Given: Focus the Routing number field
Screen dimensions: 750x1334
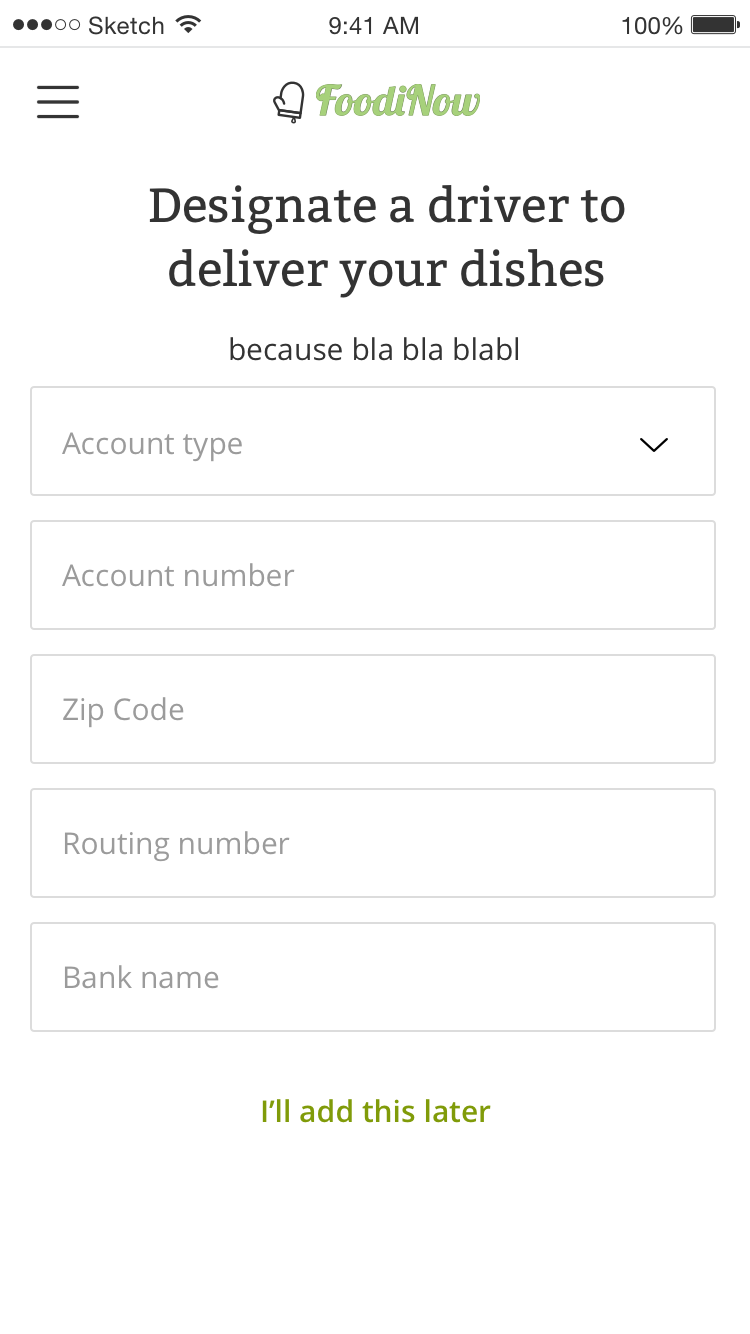Looking at the screenshot, I should pos(373,843).
